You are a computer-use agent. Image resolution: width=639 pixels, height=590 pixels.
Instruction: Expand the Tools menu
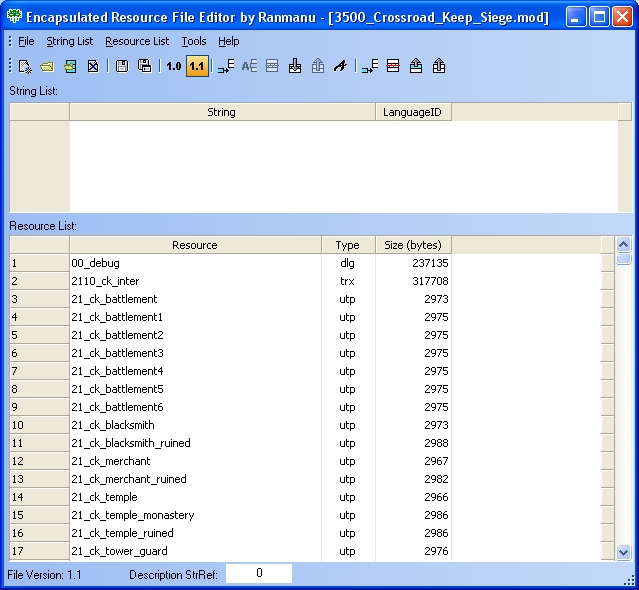(194, 41)
